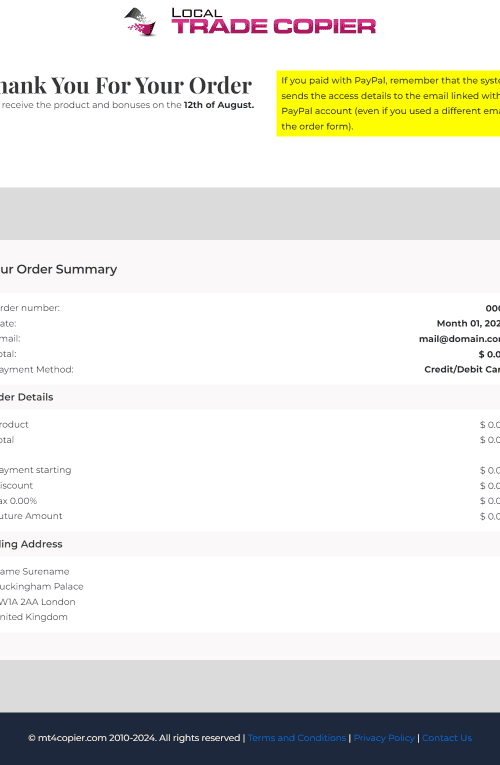Click the Thank You For Your Order heading
This screenshot has width=500, height=765.
tap(126, 85)
